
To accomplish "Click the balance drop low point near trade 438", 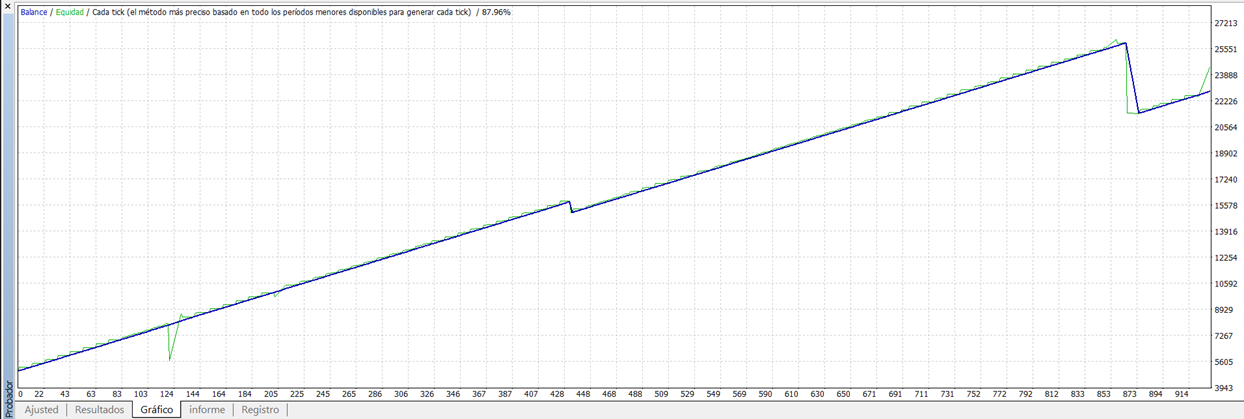I will coord(572,212).
